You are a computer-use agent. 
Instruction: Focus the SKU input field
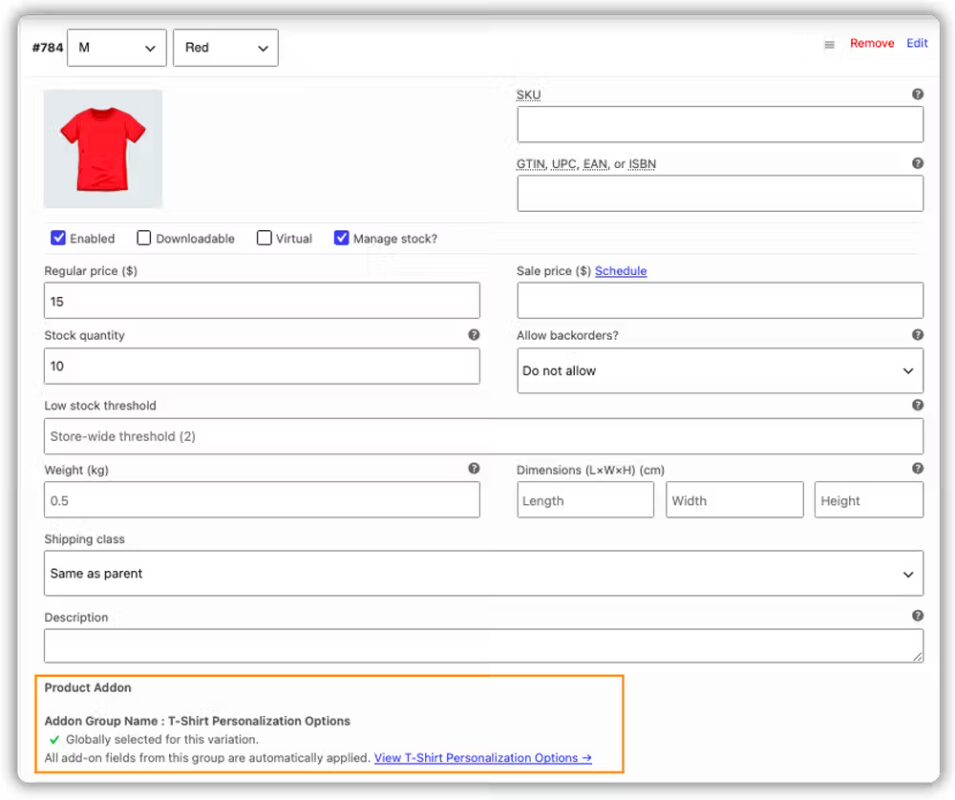click(720, 124)
